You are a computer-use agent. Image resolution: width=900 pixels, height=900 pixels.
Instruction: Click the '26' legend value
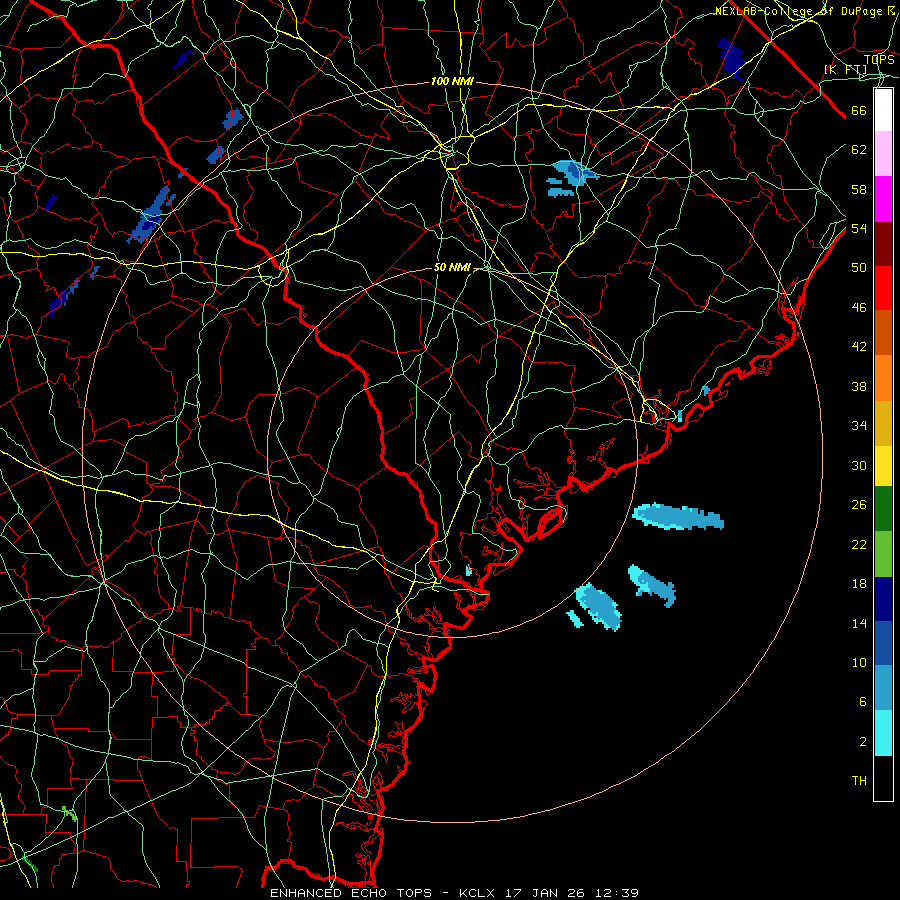click(859, 505)
